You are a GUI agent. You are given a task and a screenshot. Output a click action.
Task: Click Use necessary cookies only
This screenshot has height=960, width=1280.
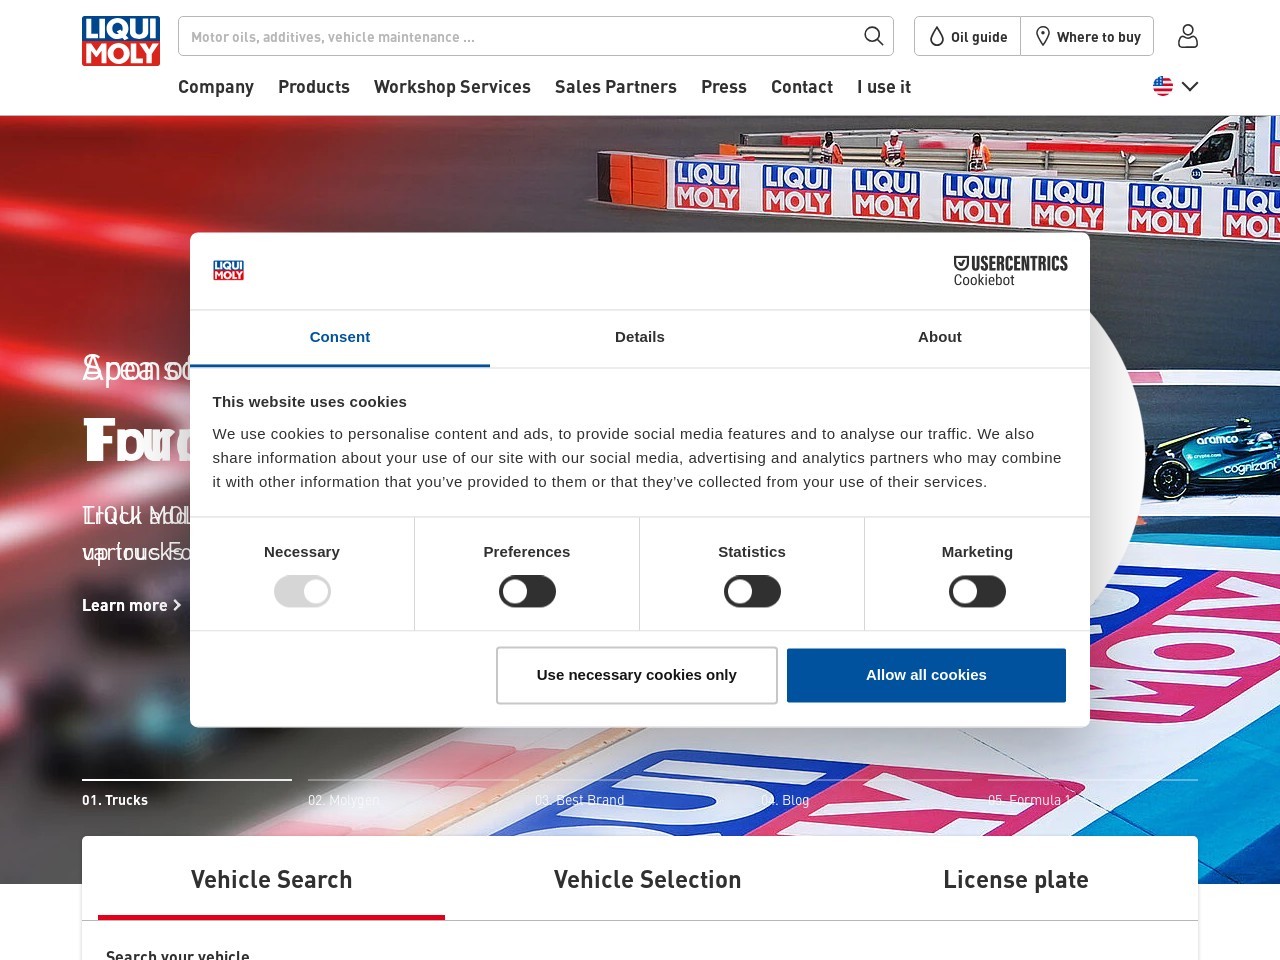pos(637,675)
